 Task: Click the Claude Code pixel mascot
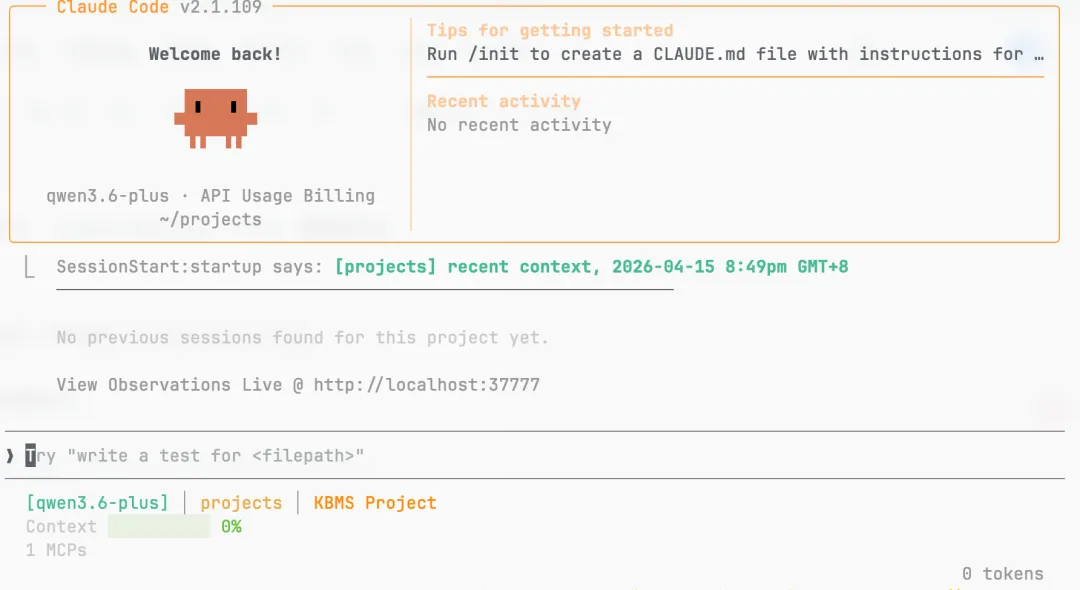point(215,118)
